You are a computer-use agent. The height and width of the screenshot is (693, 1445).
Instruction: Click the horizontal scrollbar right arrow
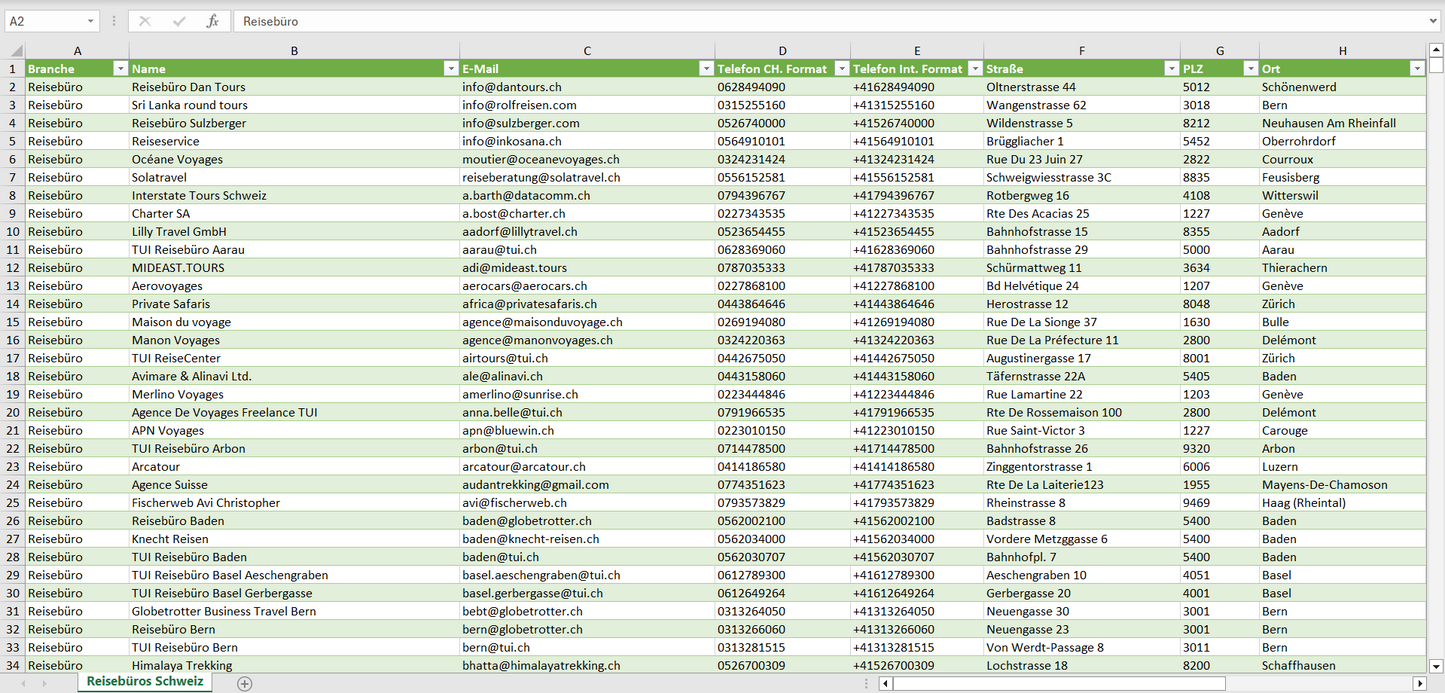point(1419,683)
